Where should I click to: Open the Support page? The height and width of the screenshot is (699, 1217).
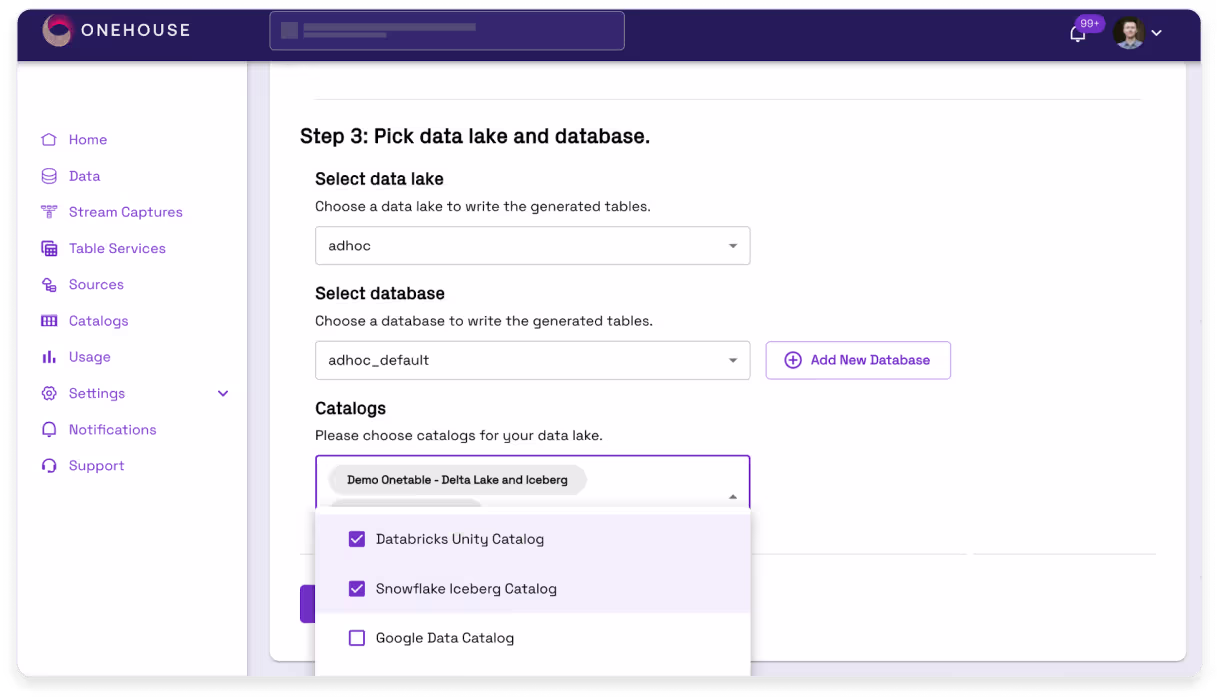97,466
